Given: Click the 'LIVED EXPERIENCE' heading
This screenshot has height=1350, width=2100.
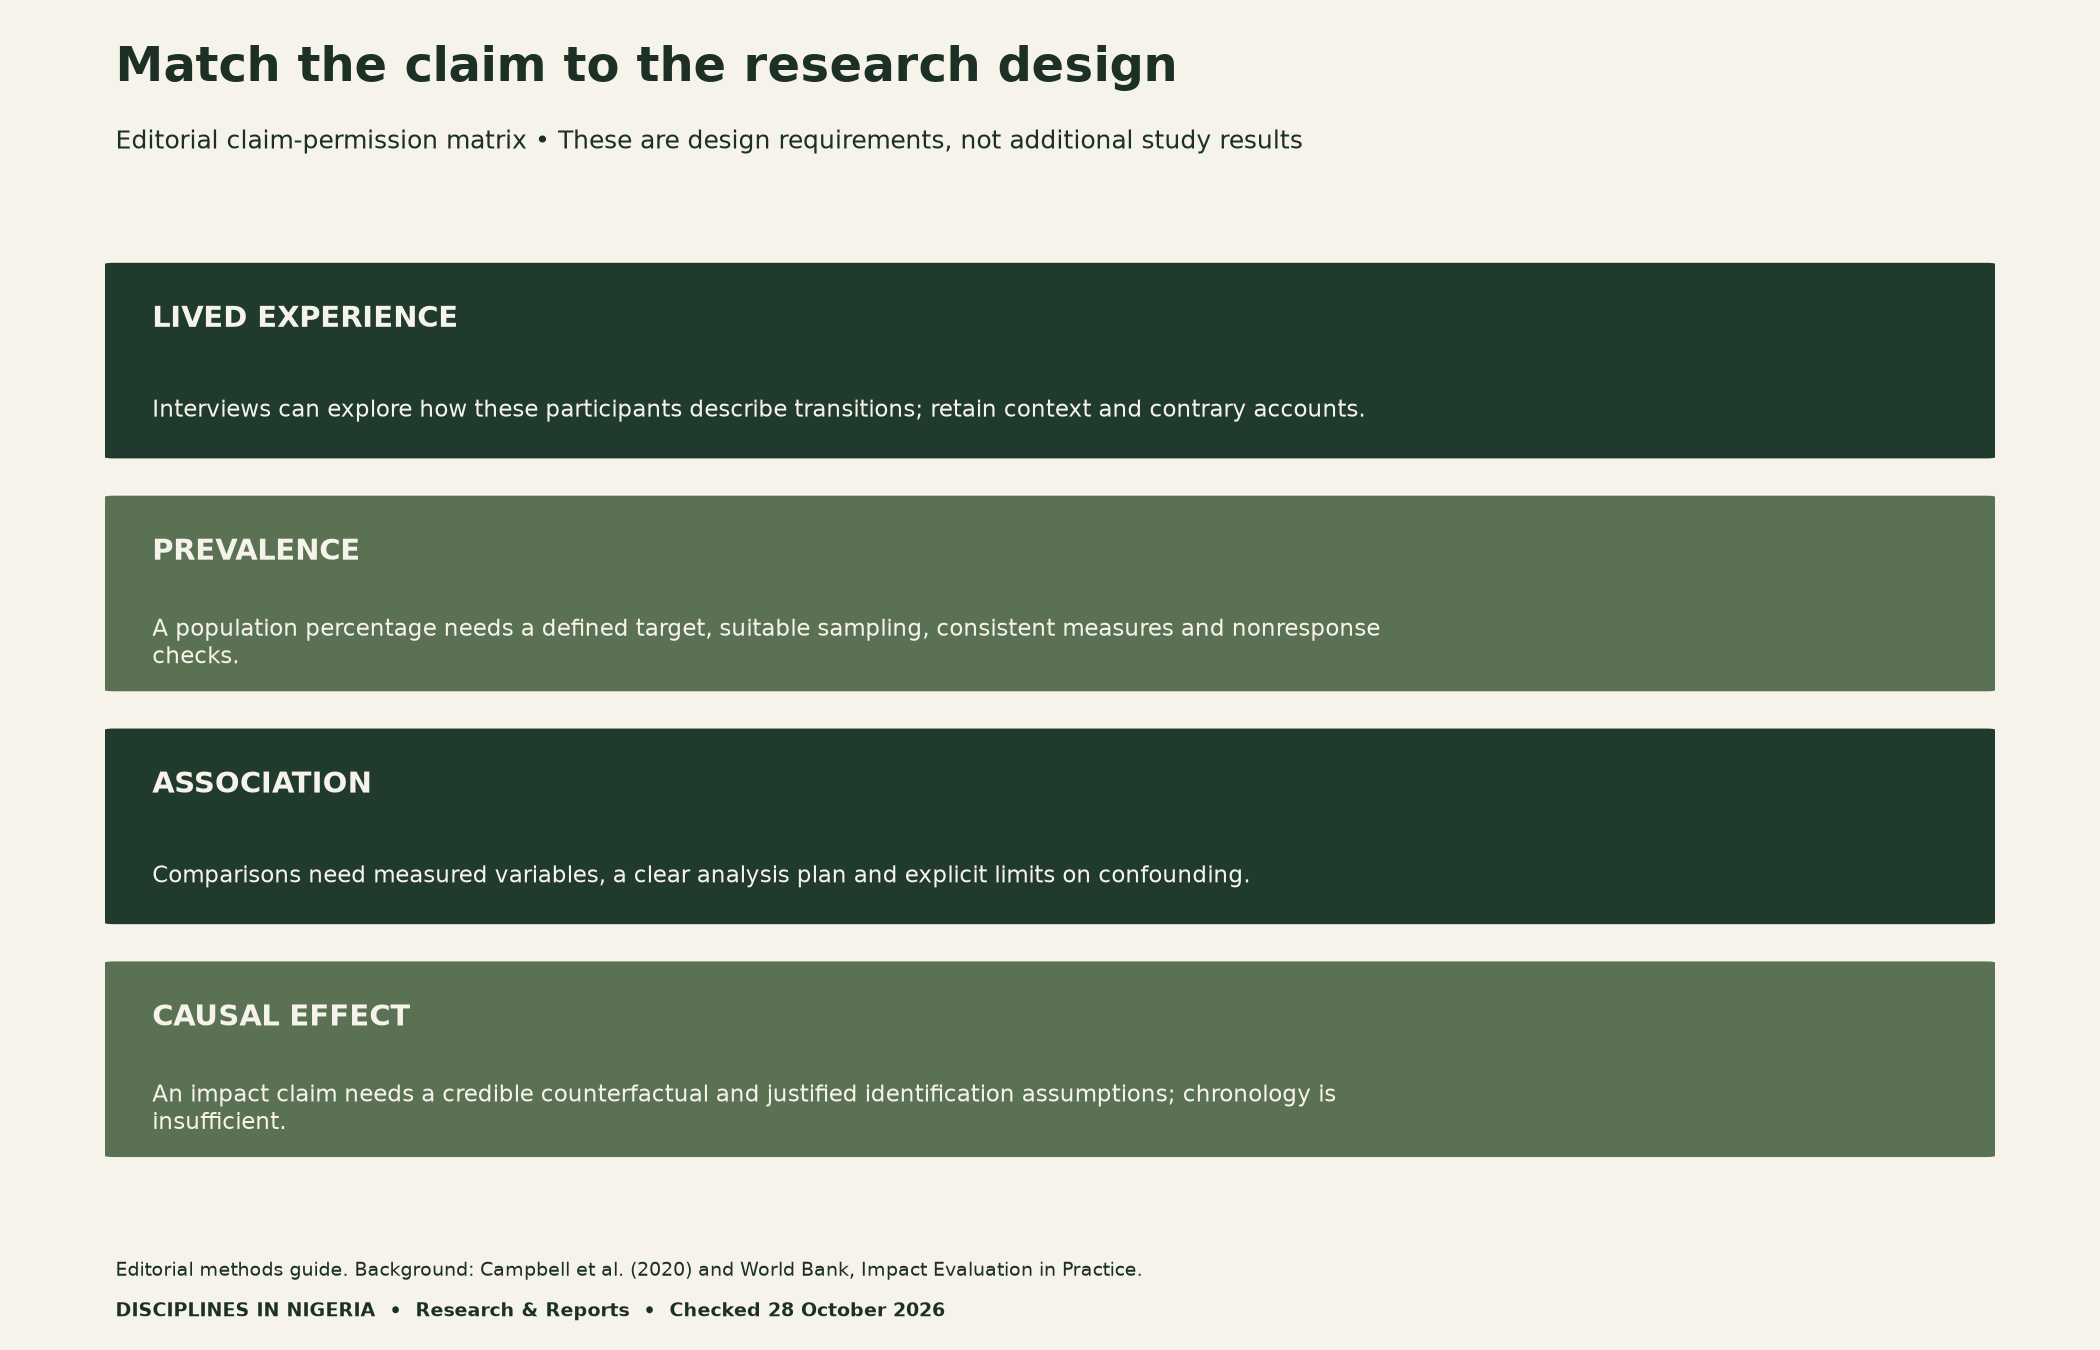Looking at the screenshot, I should tap(305, 317).
